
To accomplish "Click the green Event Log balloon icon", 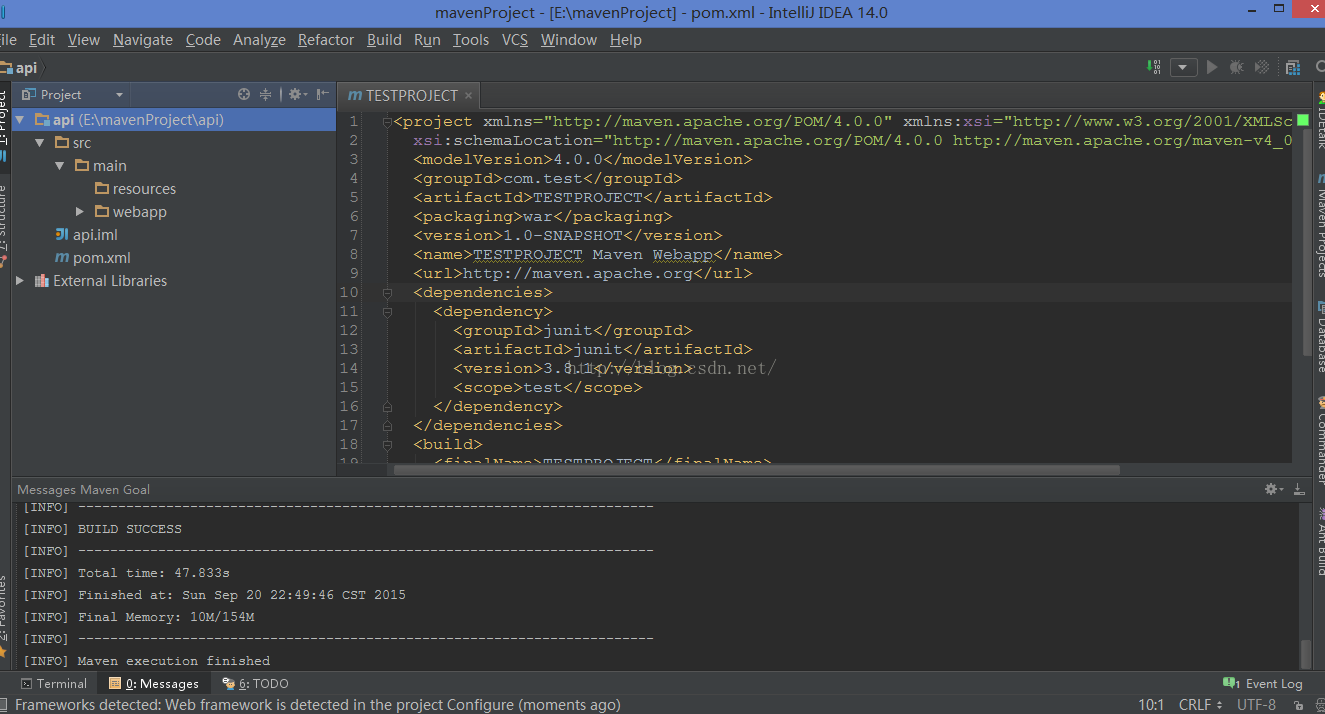I will tap(1231, 683).
